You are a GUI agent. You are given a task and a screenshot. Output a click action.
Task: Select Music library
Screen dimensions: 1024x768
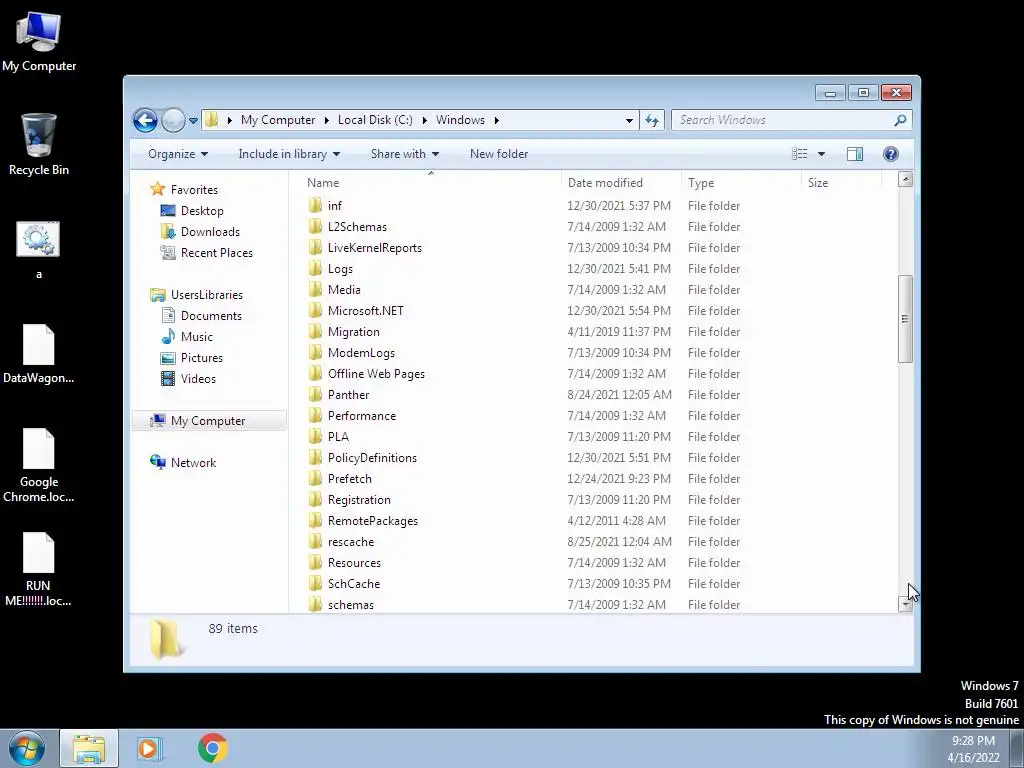pos(197,337)
